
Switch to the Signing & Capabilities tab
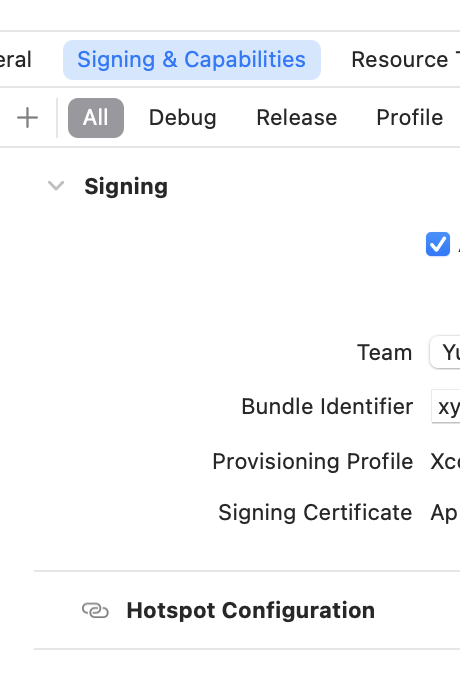192,60
